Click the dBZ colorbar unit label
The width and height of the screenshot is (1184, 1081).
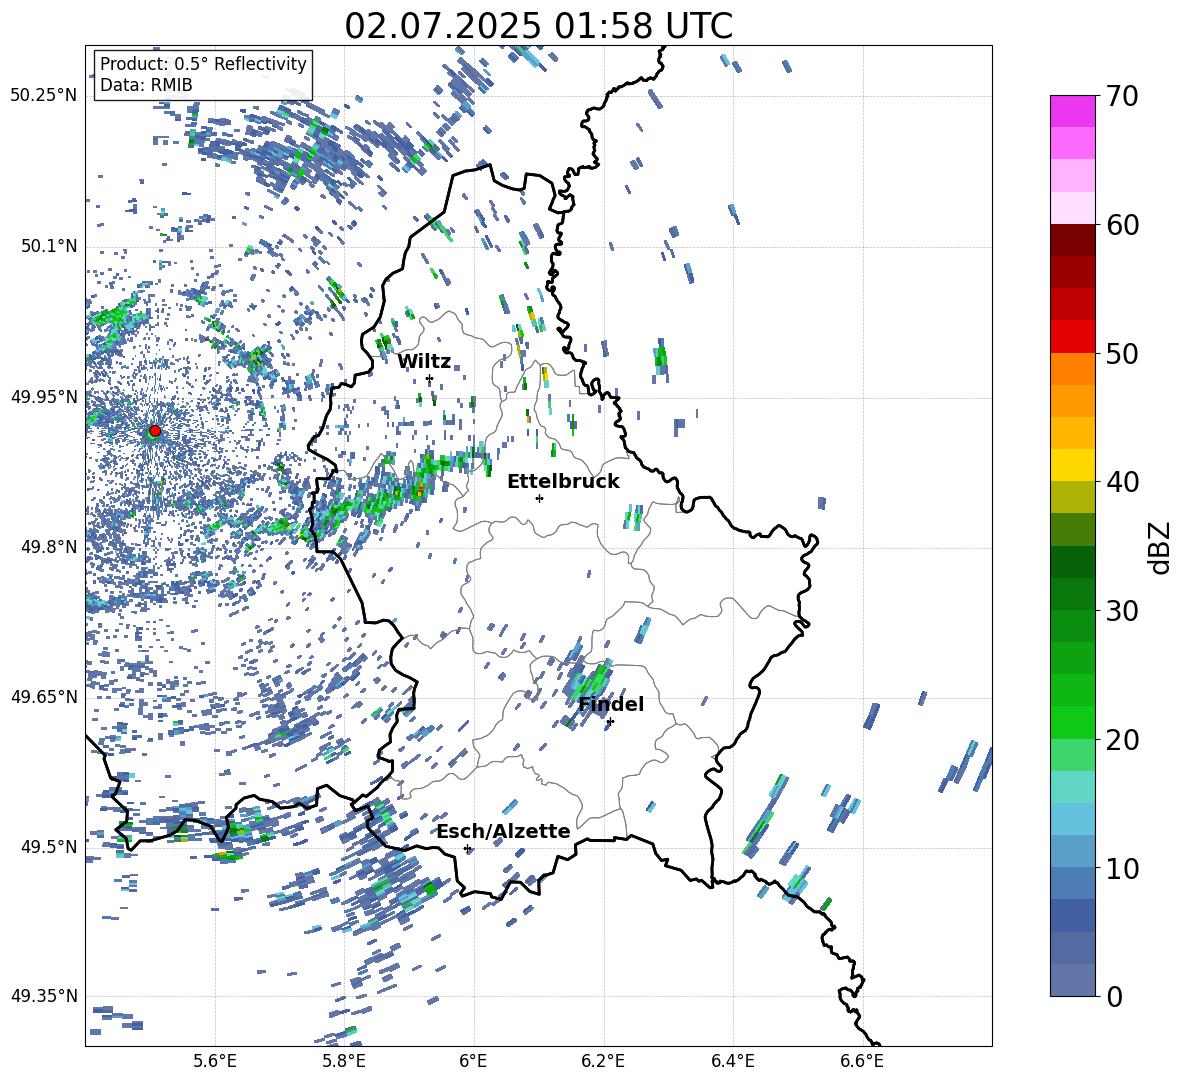click(x=1161, y=547)
